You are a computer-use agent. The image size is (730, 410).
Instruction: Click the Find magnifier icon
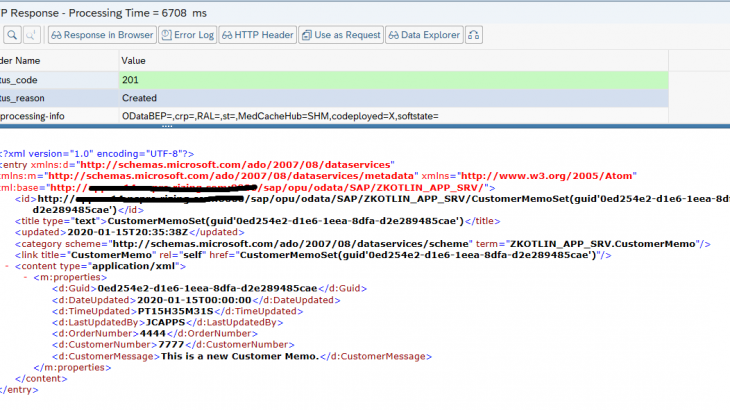pyautogui.click(x=13, y=35)
